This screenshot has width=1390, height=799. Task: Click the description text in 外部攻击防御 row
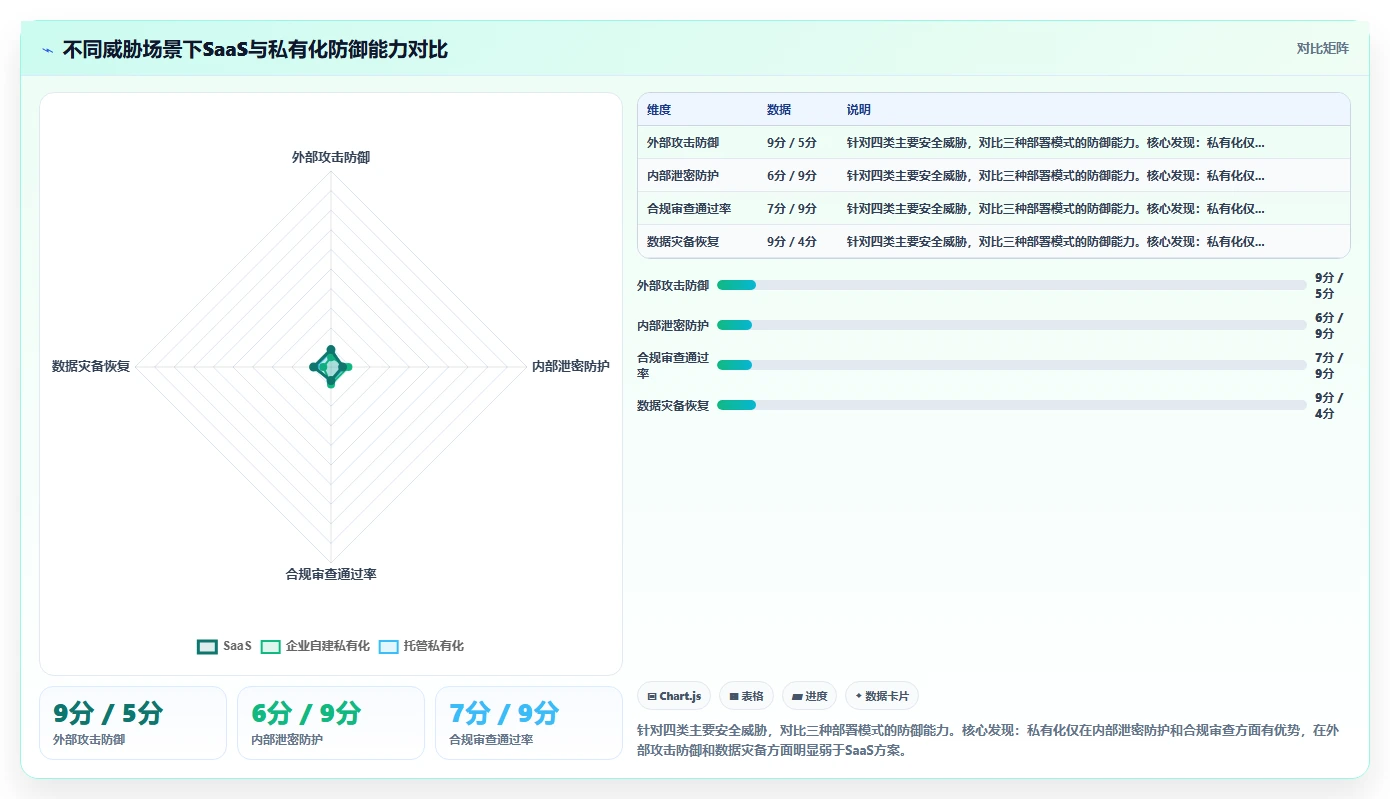1056,142
